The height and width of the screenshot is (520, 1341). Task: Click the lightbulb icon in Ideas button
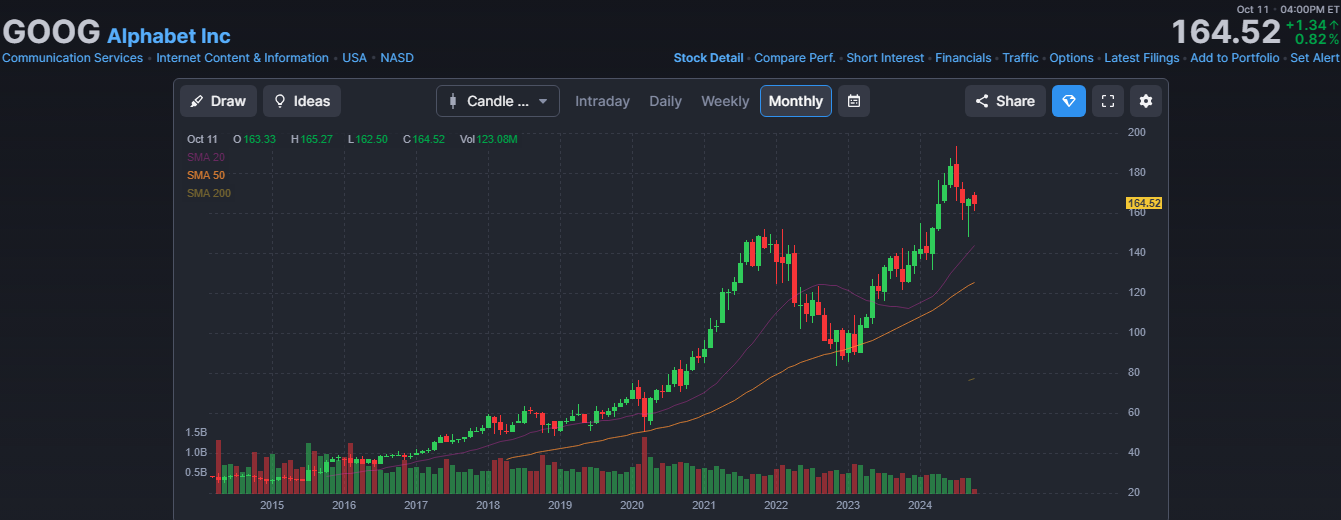[x=280, y=101]
